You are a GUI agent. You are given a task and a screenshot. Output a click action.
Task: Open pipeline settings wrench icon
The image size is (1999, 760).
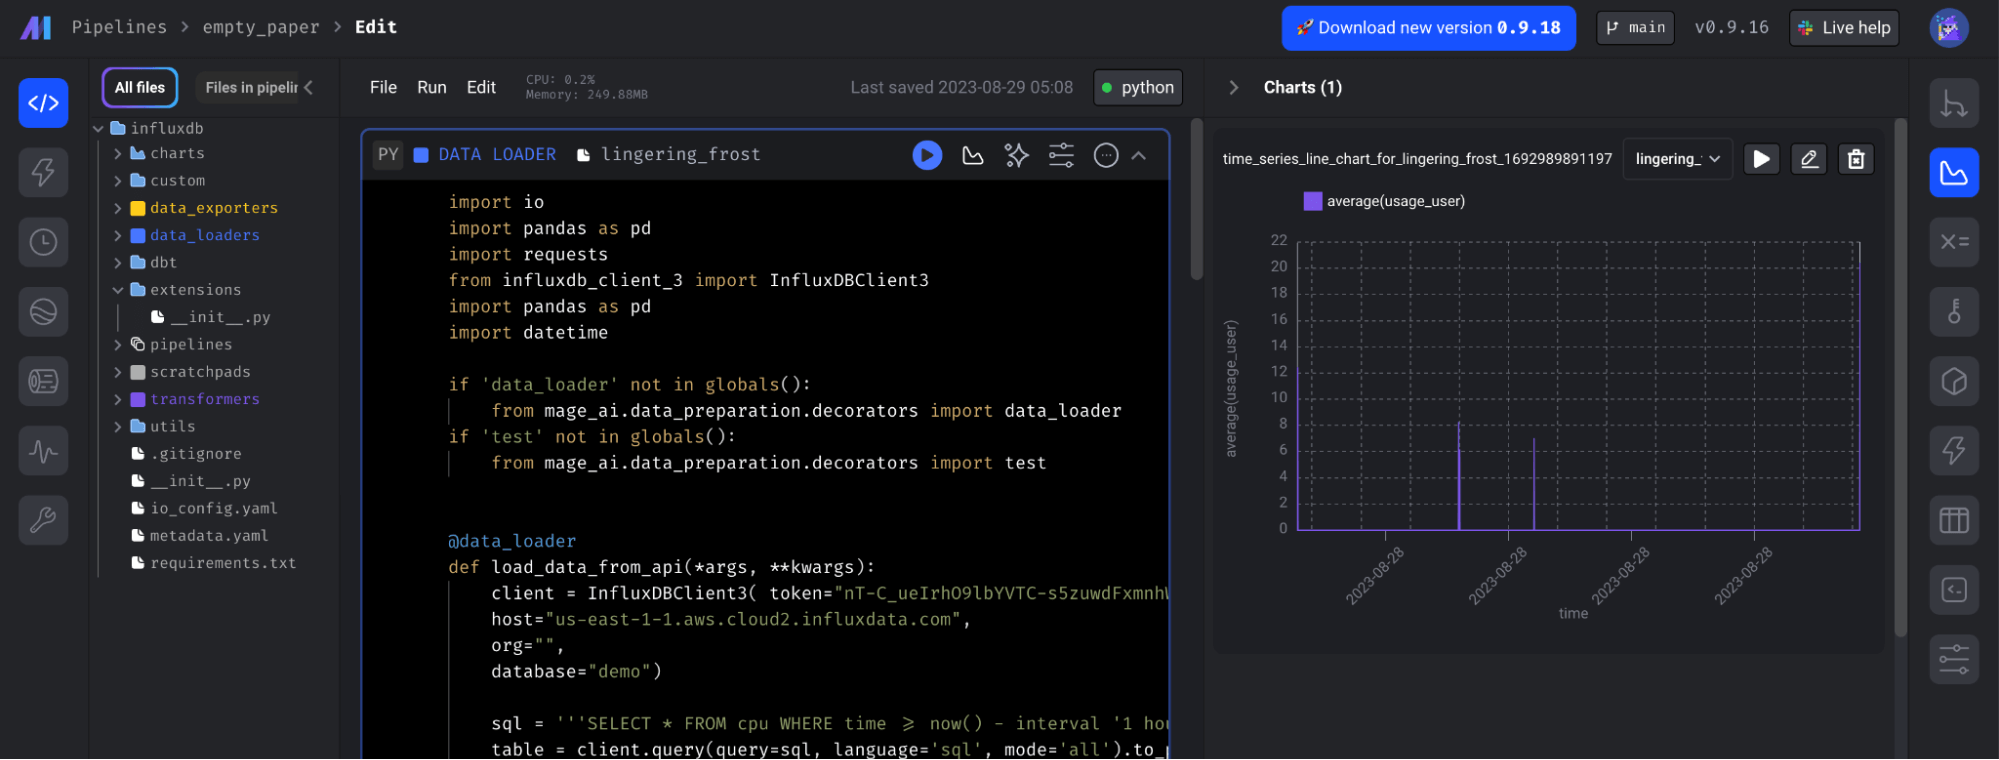click(x=43, y=520)
